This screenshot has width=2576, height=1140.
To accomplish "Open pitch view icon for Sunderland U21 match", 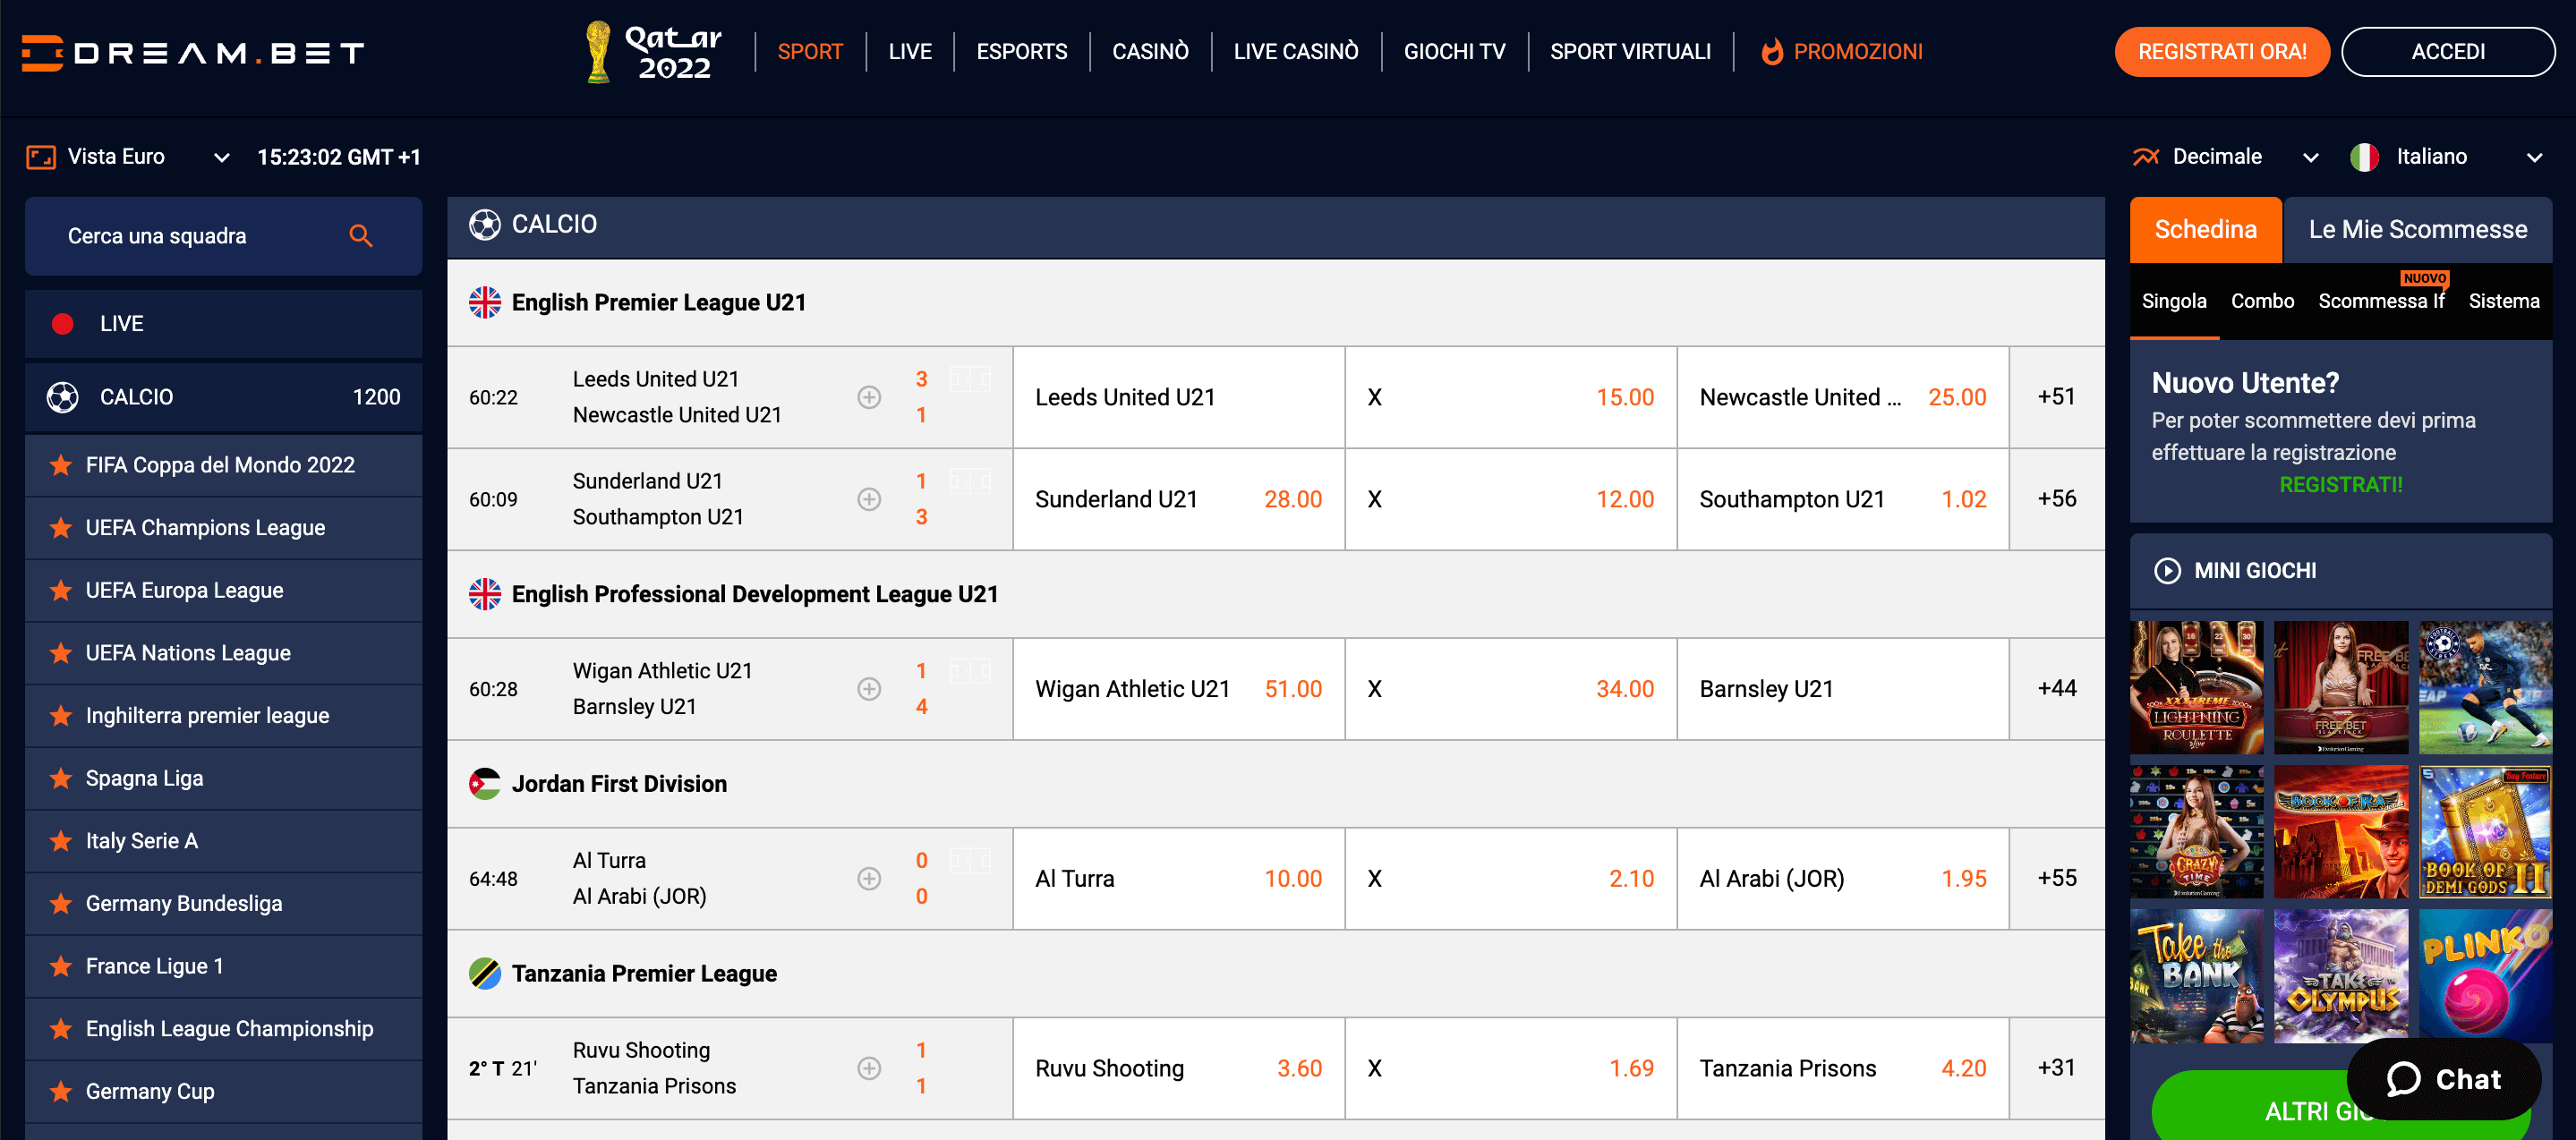I will [x=969, y=481].
